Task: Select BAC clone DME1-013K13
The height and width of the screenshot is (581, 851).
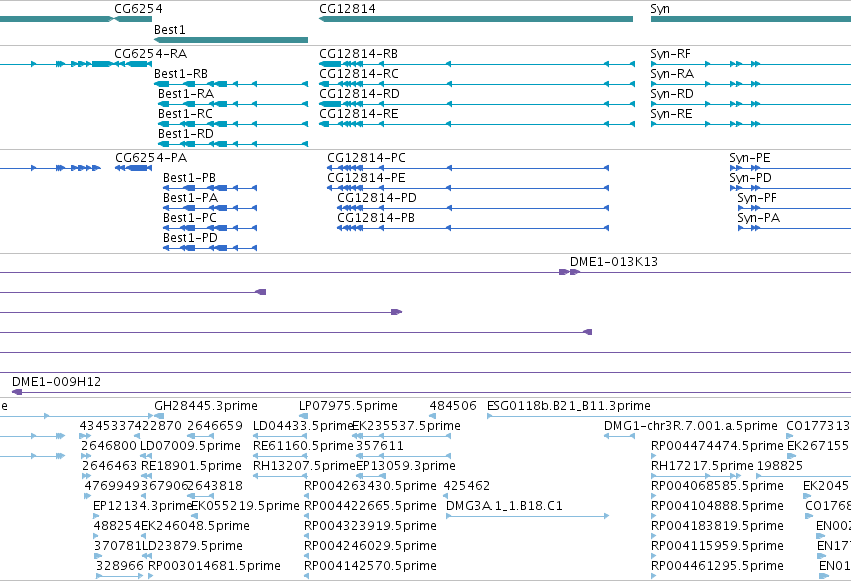Action: pos(613,262)
